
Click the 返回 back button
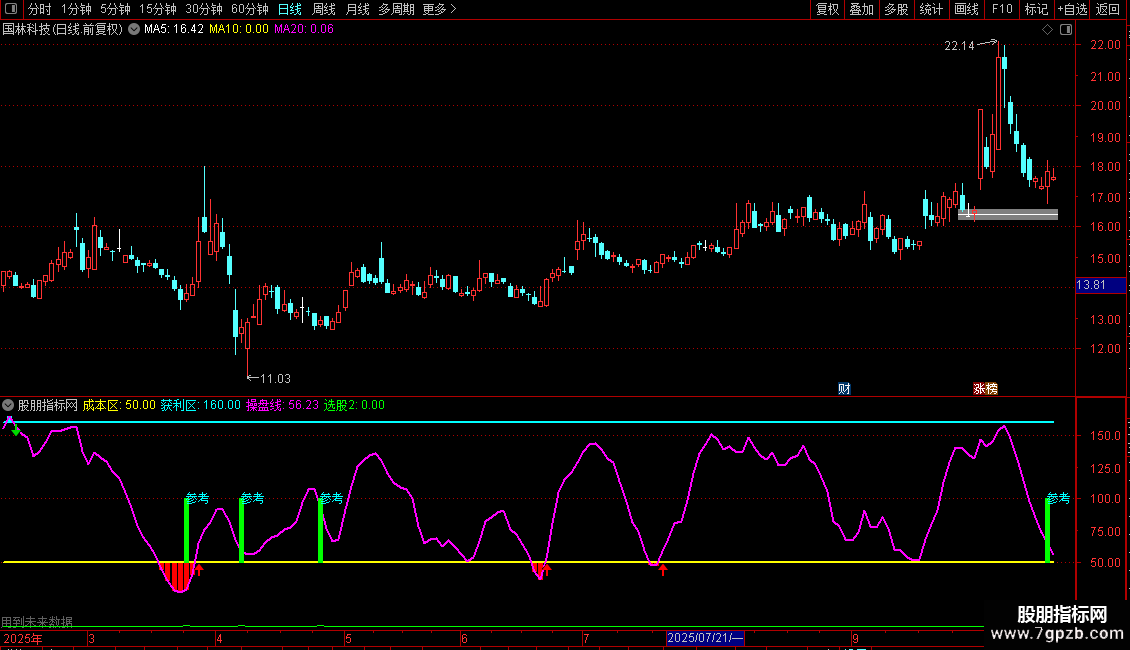pyautogui.click(x=1108, y=9)
